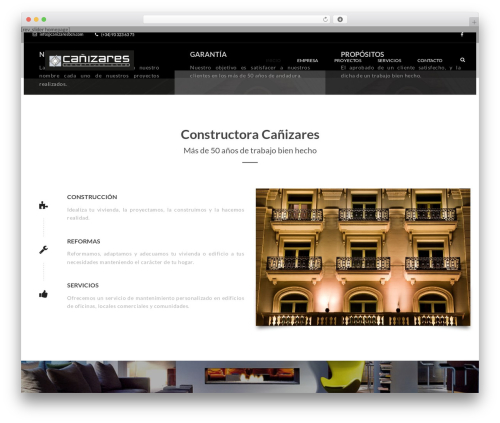Click the email envelope icon in top bar
The image size is (500, 423).
pyautogui.click(x=35, y=34)
